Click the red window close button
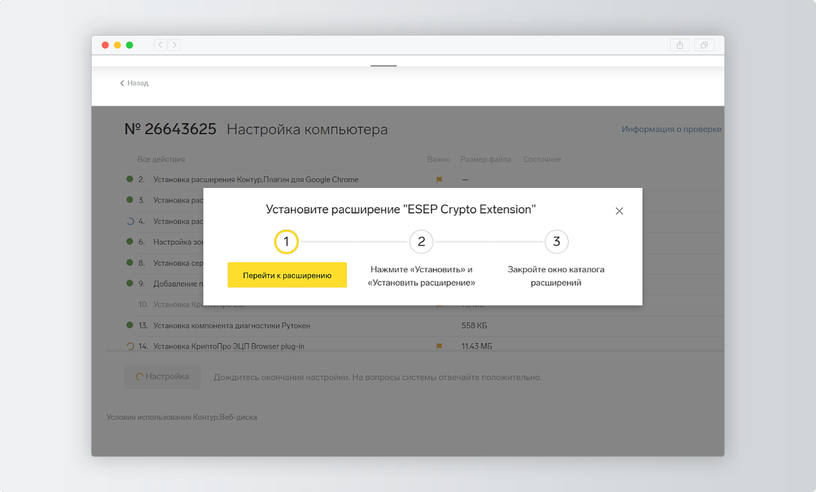816x492 pixels. [105, 45]
